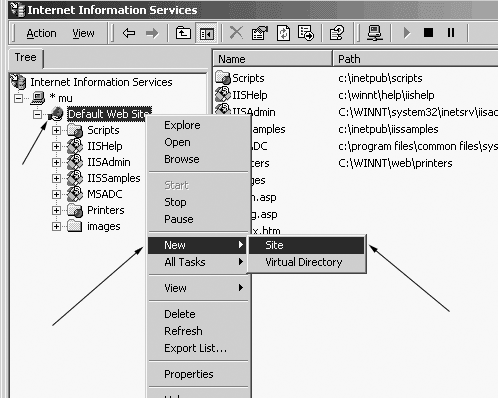The image size is (498, 398).
Task: Select path c:\winnt\help\iishelp cell
Action: point(386,95)
